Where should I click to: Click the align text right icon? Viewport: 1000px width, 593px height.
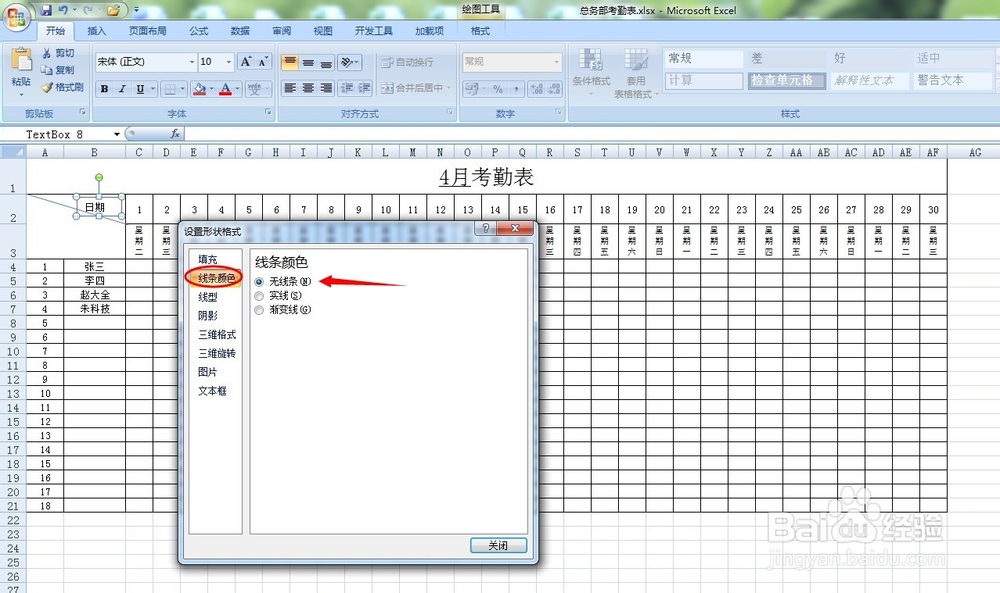[326, 88]
